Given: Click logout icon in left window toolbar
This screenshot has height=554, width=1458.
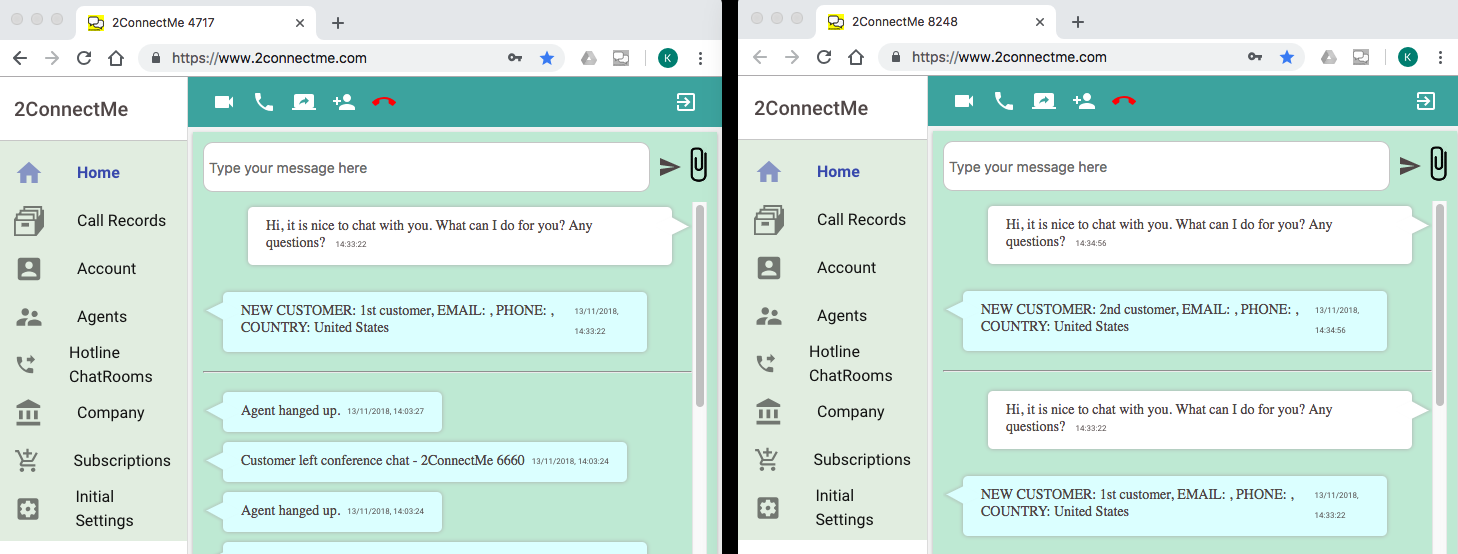Looking at the screenshot, I should 686,102.
